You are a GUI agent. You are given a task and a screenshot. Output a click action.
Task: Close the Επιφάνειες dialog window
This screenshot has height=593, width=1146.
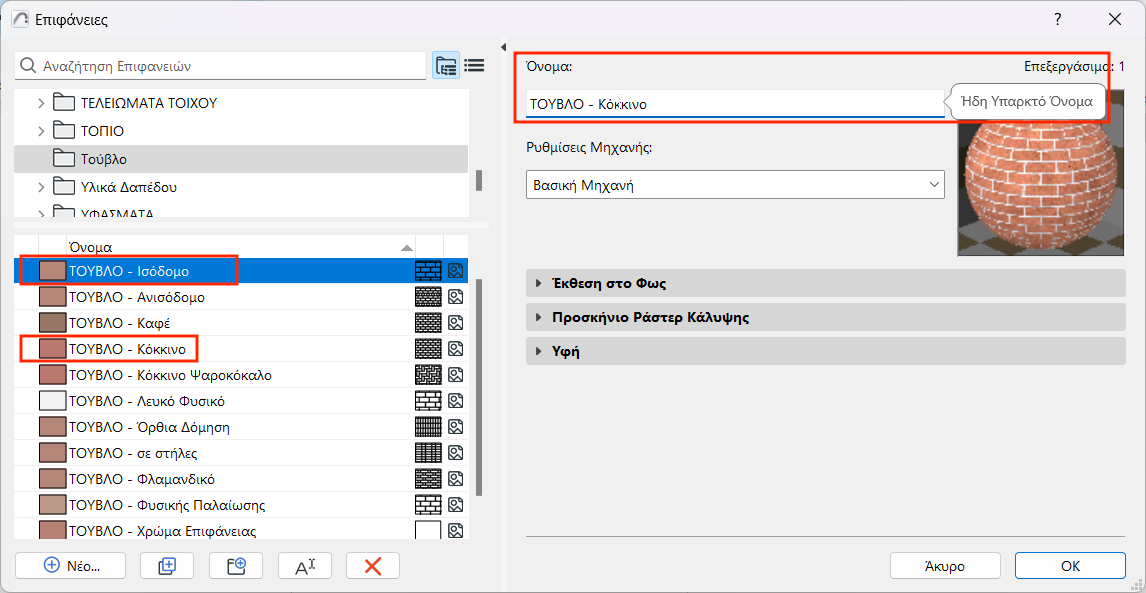click(1115, 20)
